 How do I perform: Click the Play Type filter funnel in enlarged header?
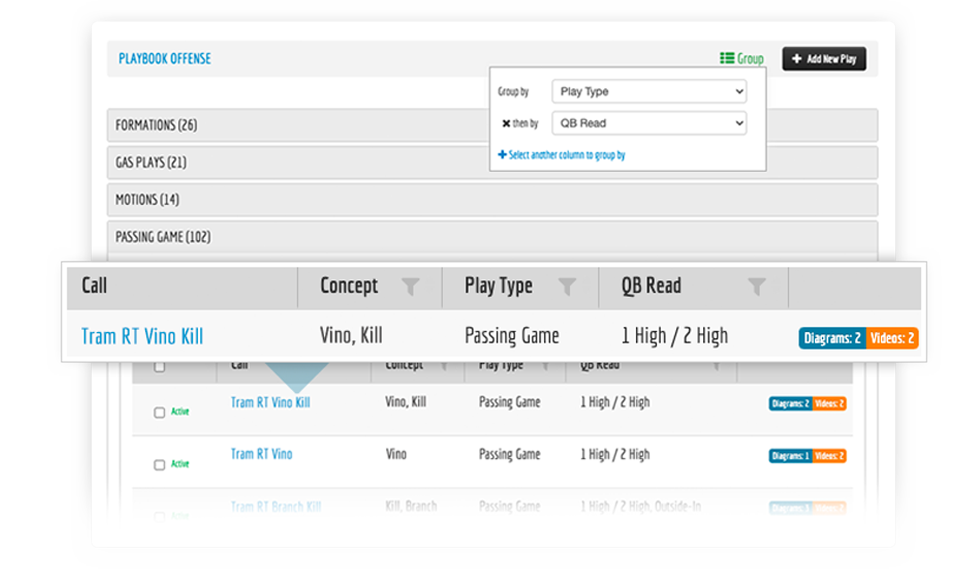coord(567,286)
